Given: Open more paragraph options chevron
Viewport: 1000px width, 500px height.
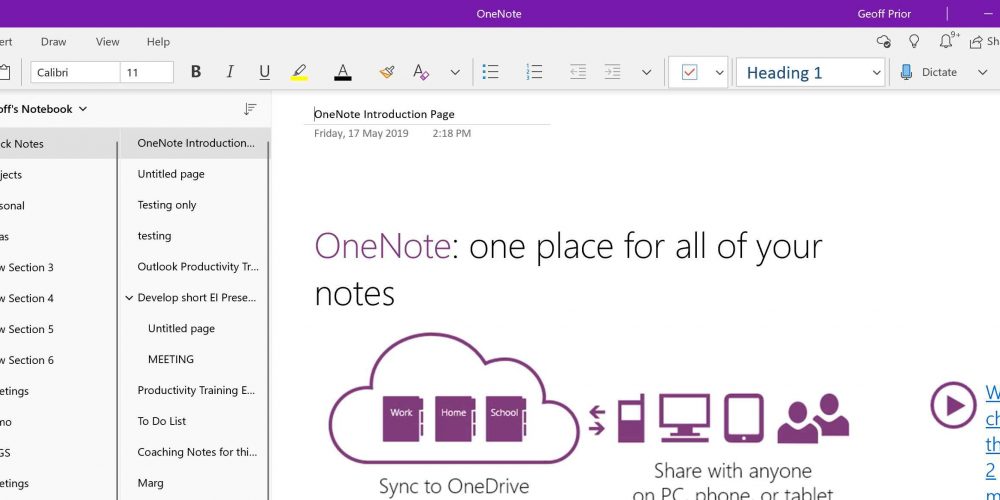Looking at the screenshot, I should coord(646,72).
